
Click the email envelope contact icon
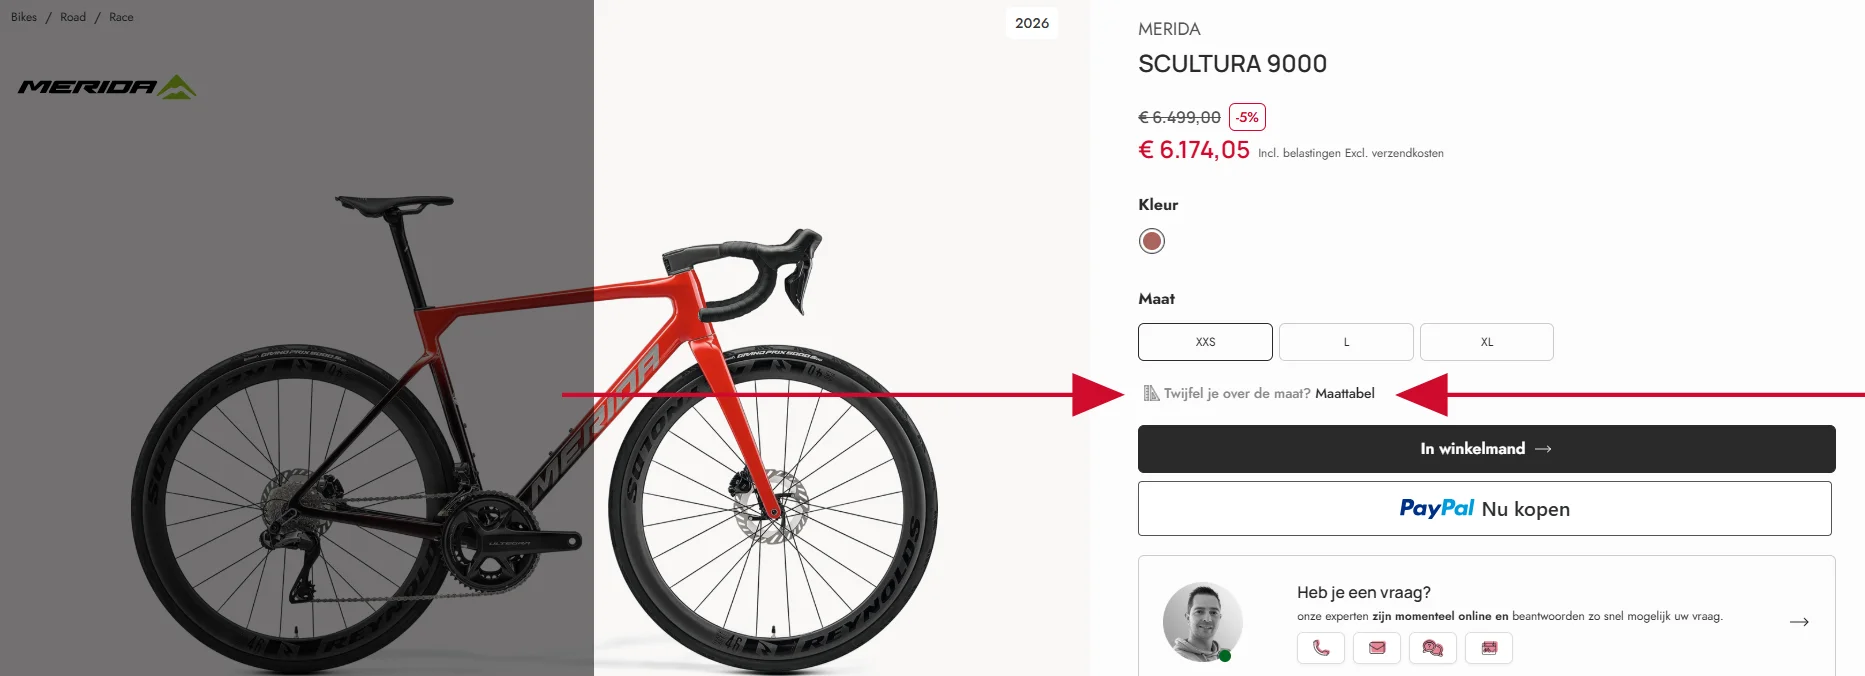(x=1376, y=648)
